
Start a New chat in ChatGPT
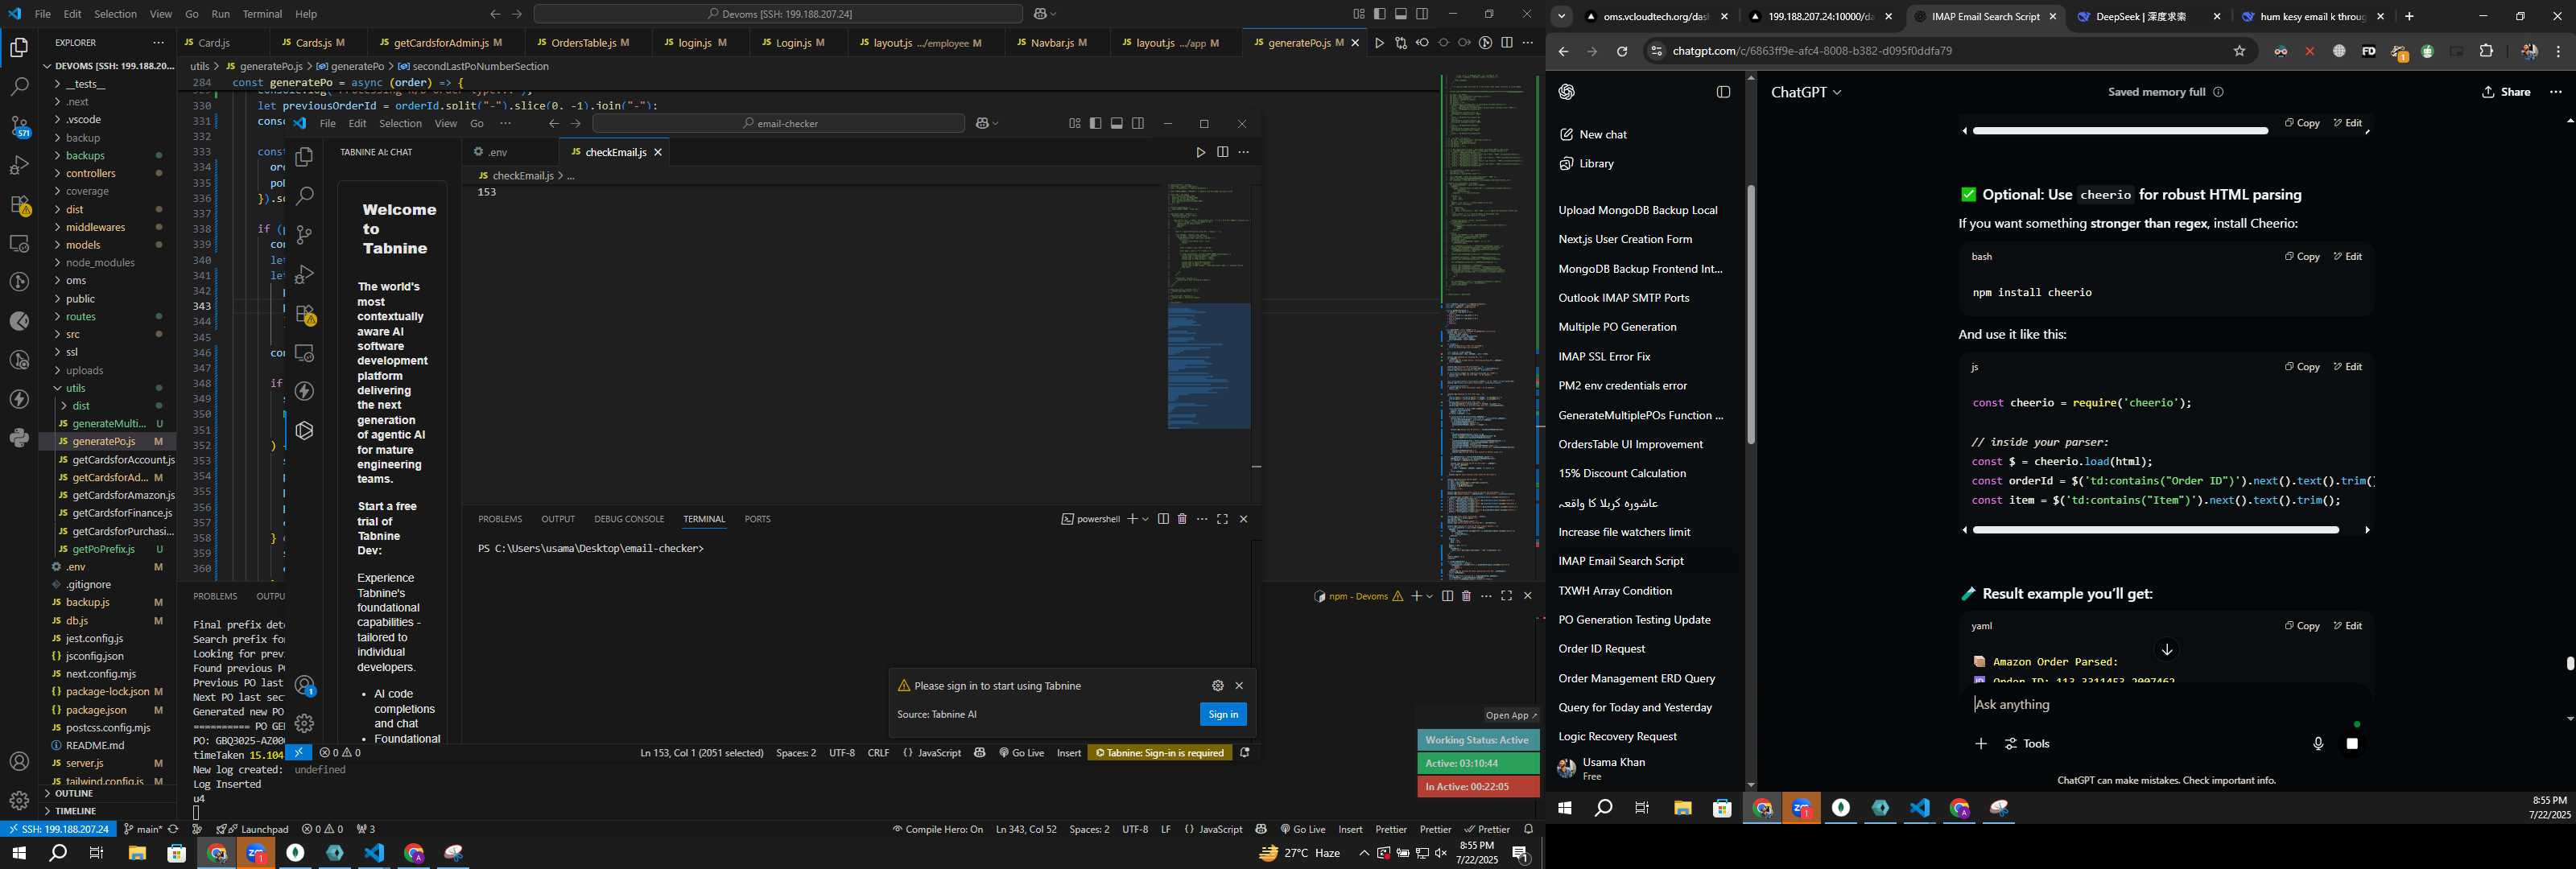tap(1593, 134)
